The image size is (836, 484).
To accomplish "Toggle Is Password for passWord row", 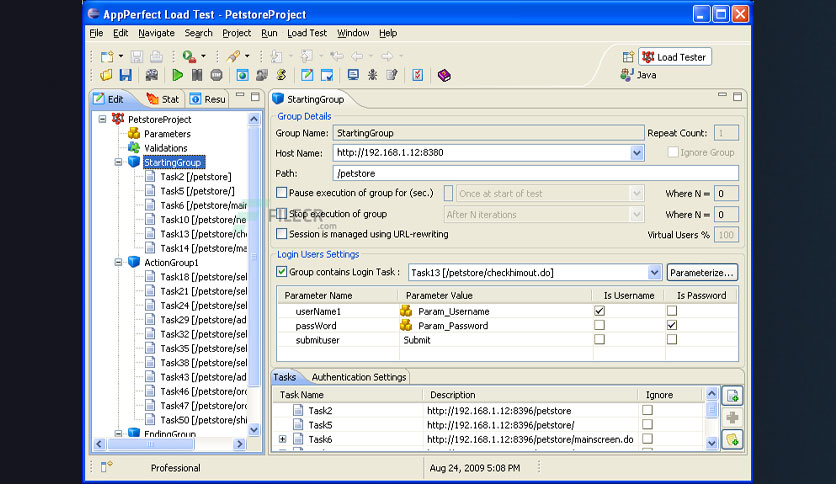I will coord(672,325).
